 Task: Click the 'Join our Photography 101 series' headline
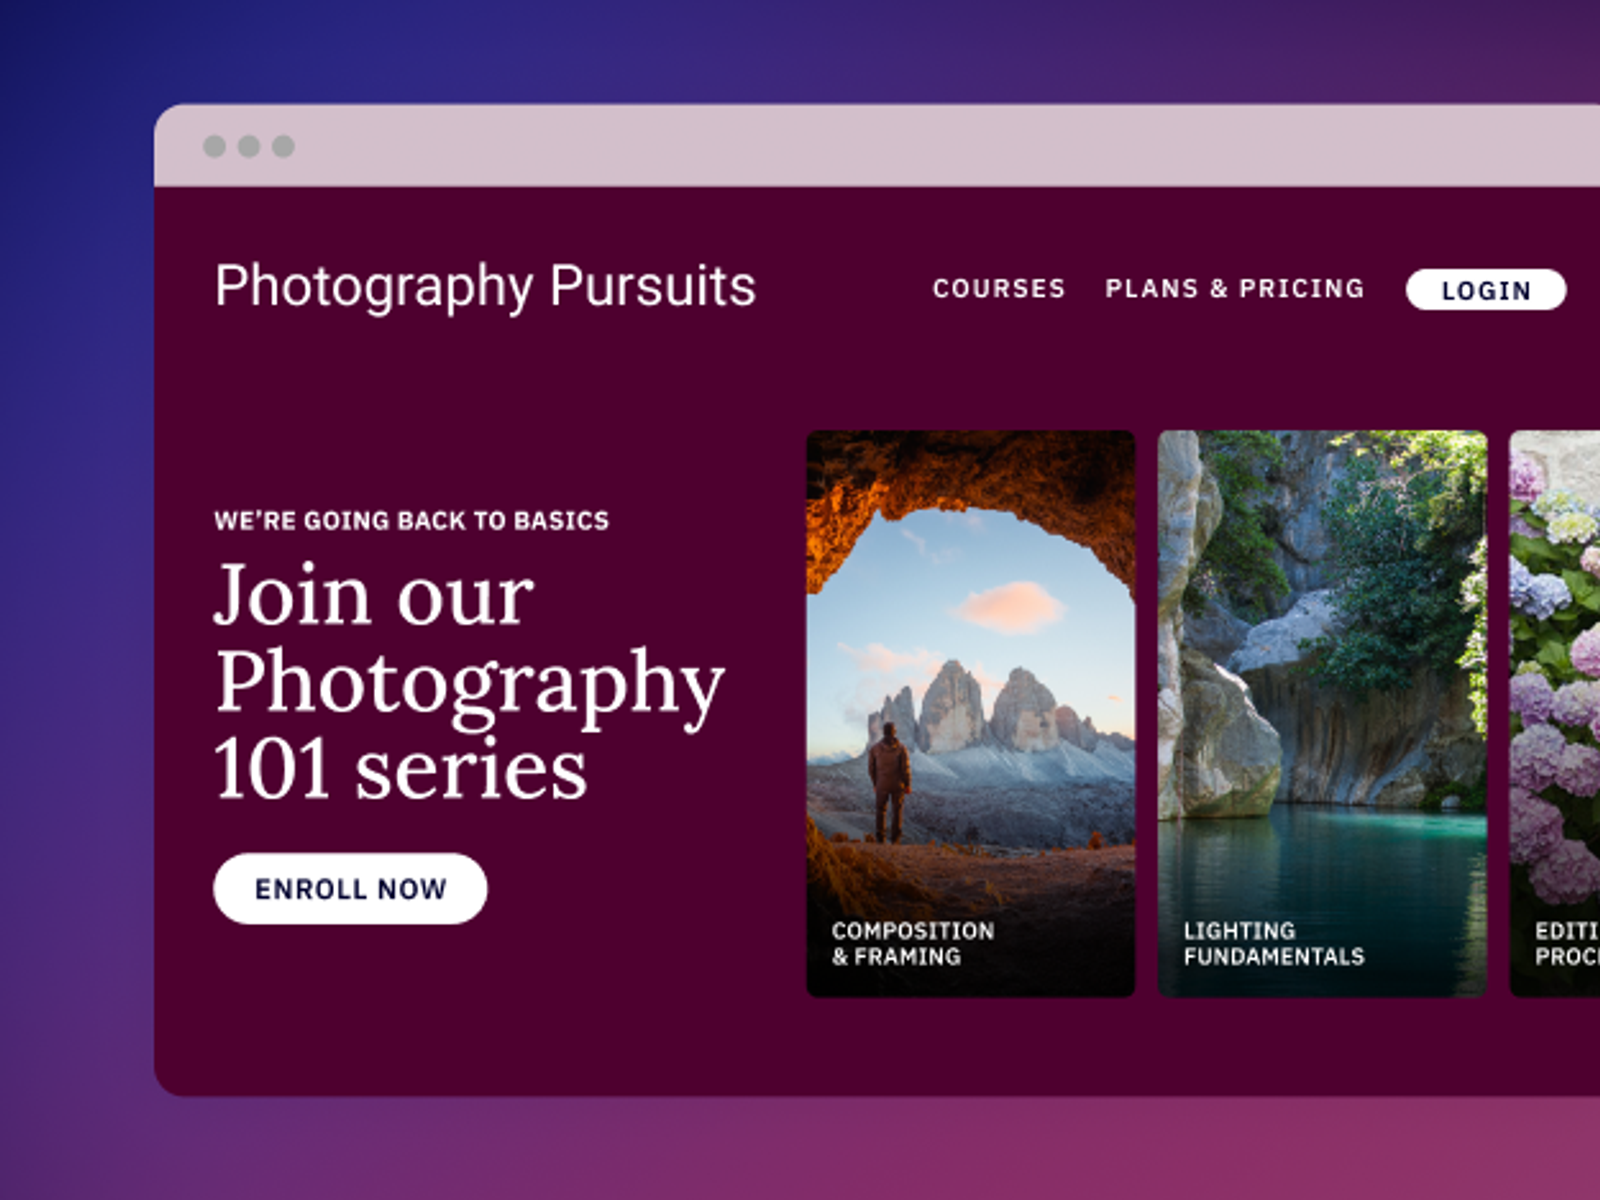pyautogui.click(x=468, y=682)
